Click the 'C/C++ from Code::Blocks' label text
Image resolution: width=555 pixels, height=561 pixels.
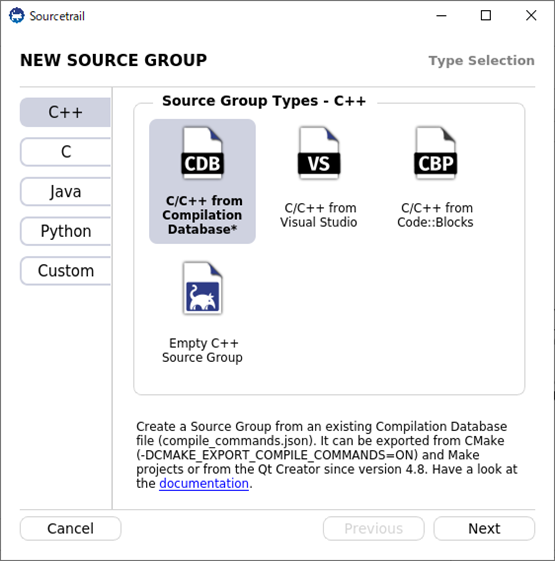[x=435, y=215]
